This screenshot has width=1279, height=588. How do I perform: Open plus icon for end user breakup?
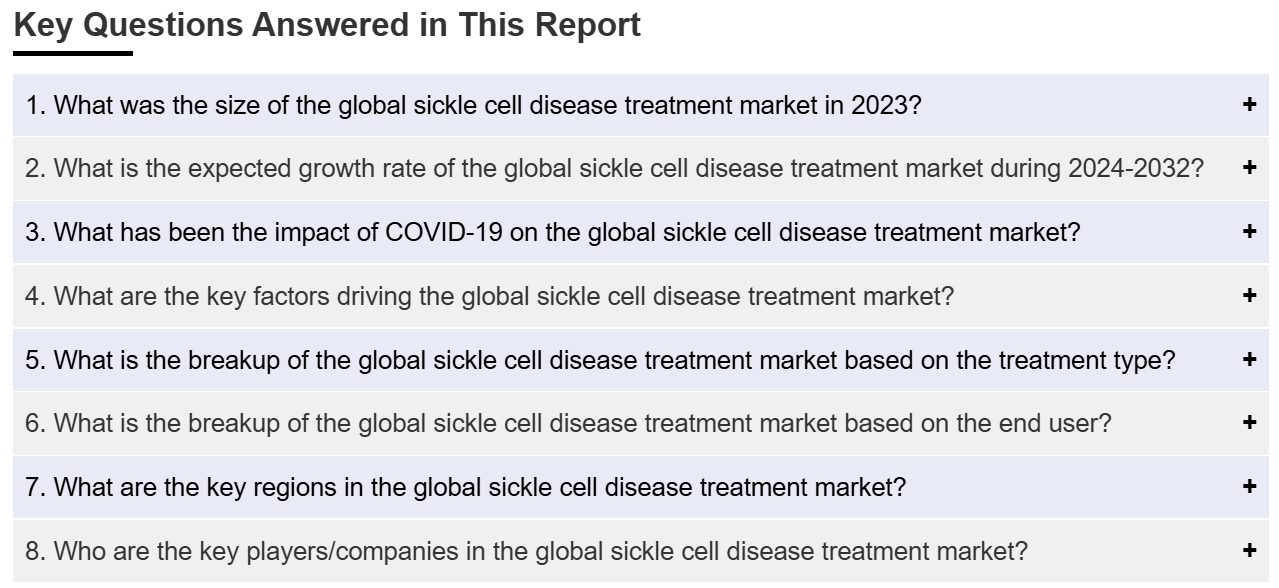[1249, 423]
